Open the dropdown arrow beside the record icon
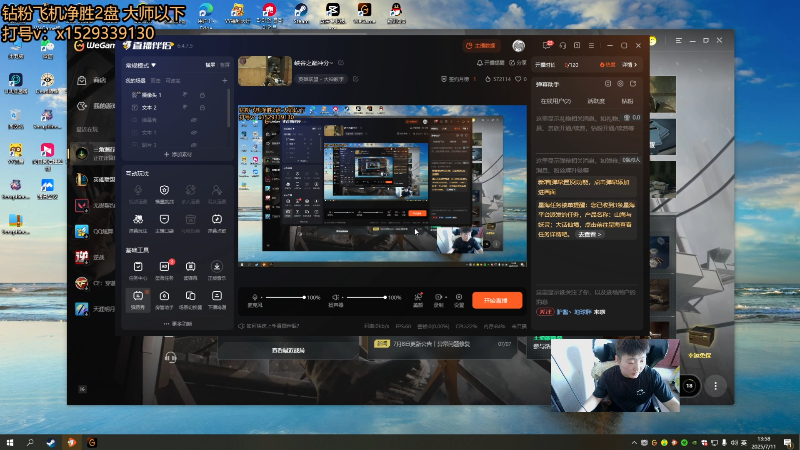Screen dimensions: 800x450 tap(445, 297)
